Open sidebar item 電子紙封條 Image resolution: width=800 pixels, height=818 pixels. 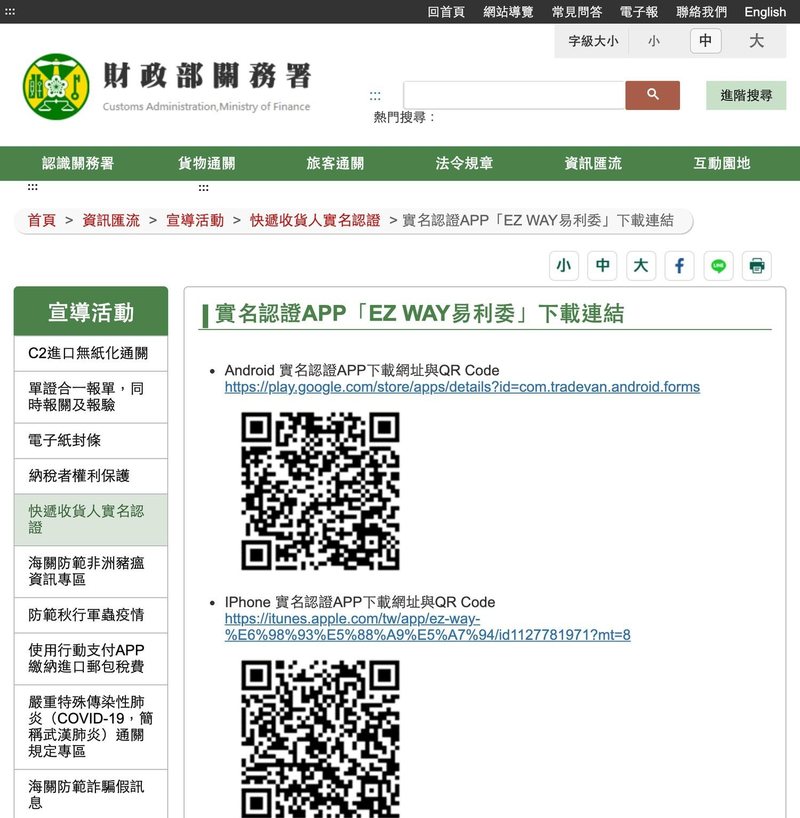91,440
